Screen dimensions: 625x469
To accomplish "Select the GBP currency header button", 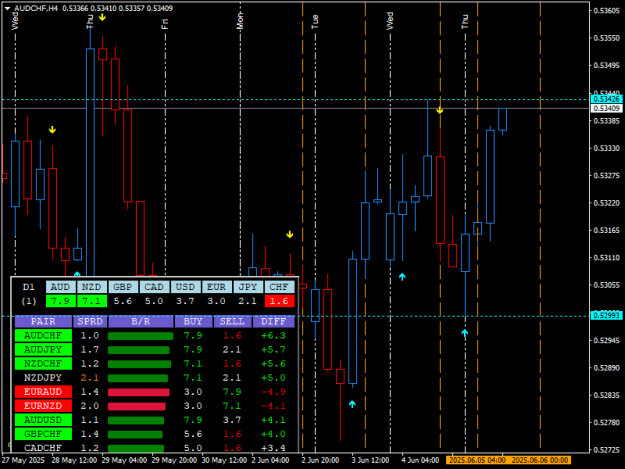I will (123, 287).
